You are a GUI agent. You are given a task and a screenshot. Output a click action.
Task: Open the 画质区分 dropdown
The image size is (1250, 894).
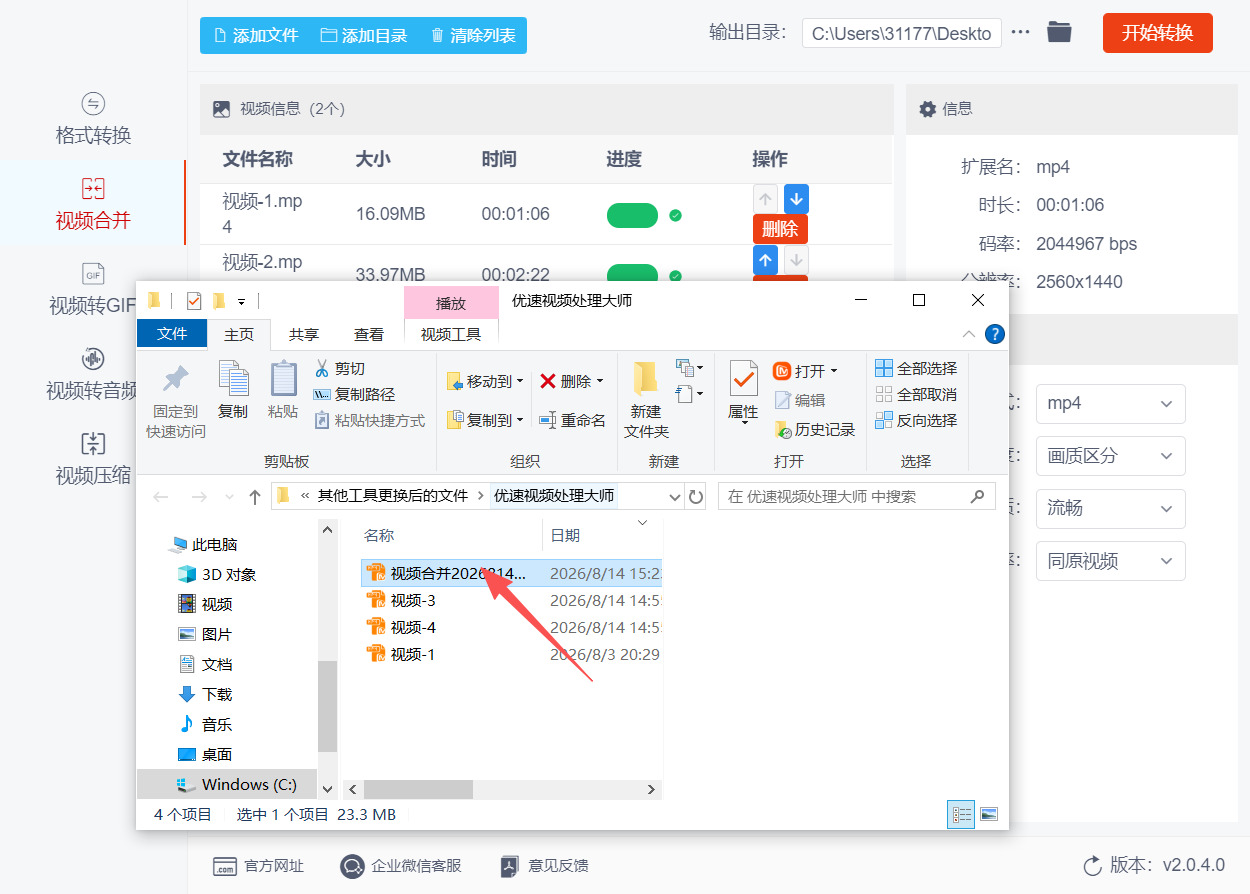(x=1110, y=456)
